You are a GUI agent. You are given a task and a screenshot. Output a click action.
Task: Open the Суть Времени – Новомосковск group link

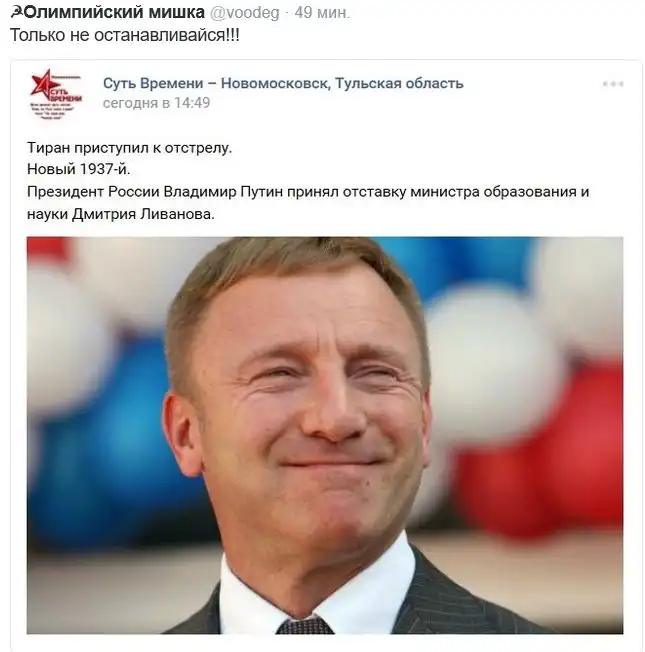pyautogui.click(x=215, y=83)
